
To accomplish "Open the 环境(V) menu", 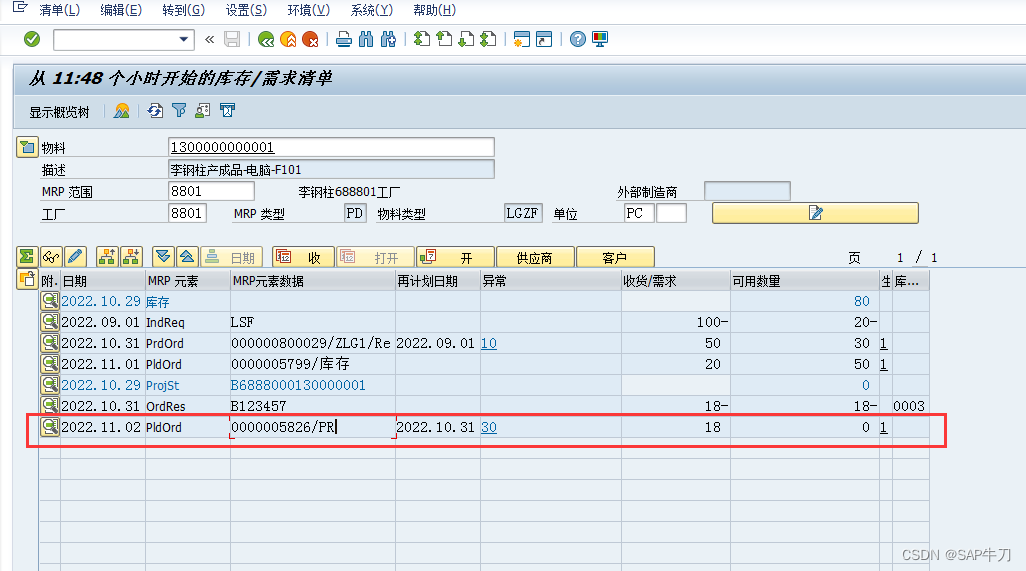I will coord(309,10).
